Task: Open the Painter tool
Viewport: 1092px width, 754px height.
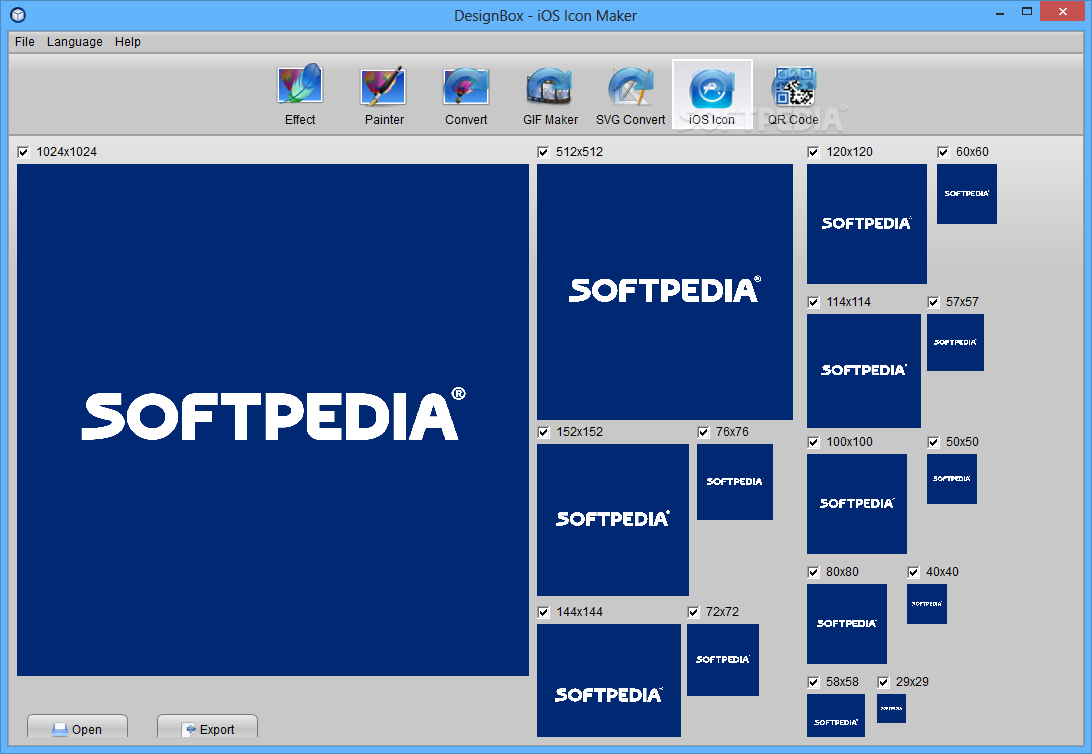Action: [x=384, y=95]
